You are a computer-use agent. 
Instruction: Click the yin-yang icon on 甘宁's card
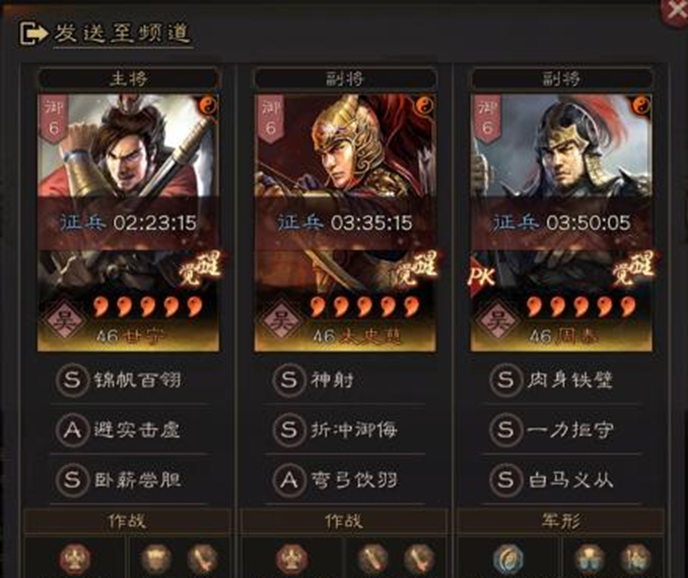209,106
